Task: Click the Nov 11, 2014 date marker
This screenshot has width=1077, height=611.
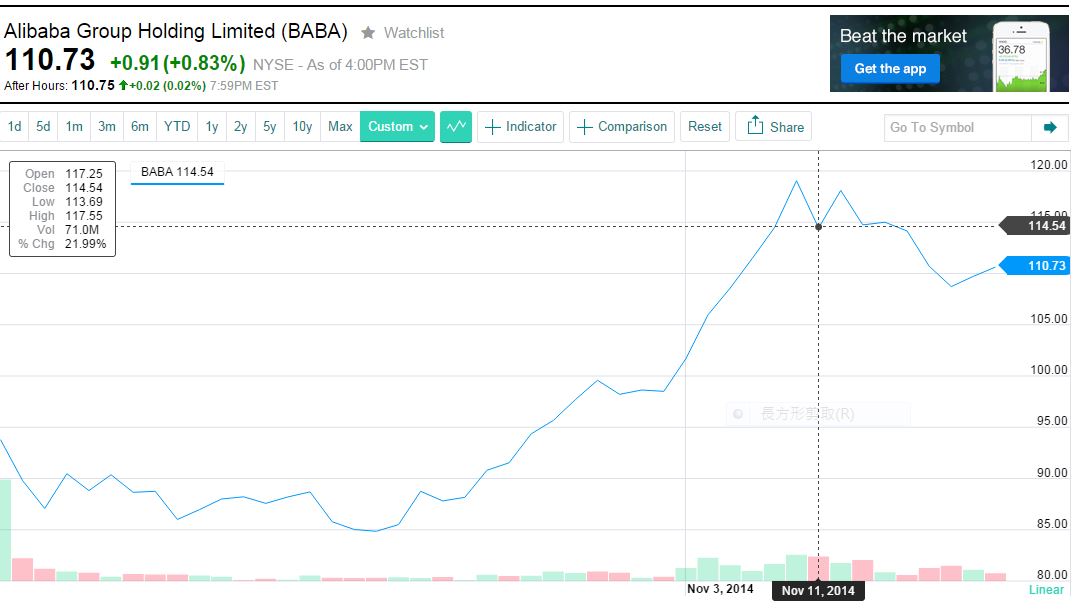Action: (x=818, y=590)
